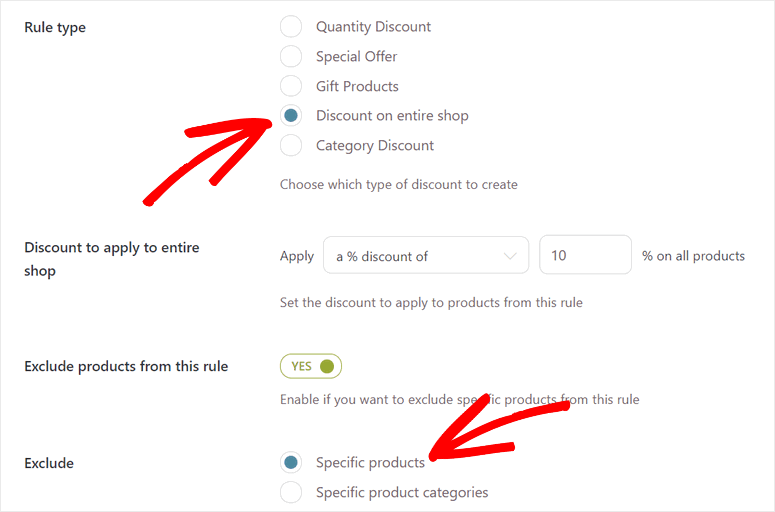
Task: Click the Gift Products label text
Action: click(x=357, y=86)
